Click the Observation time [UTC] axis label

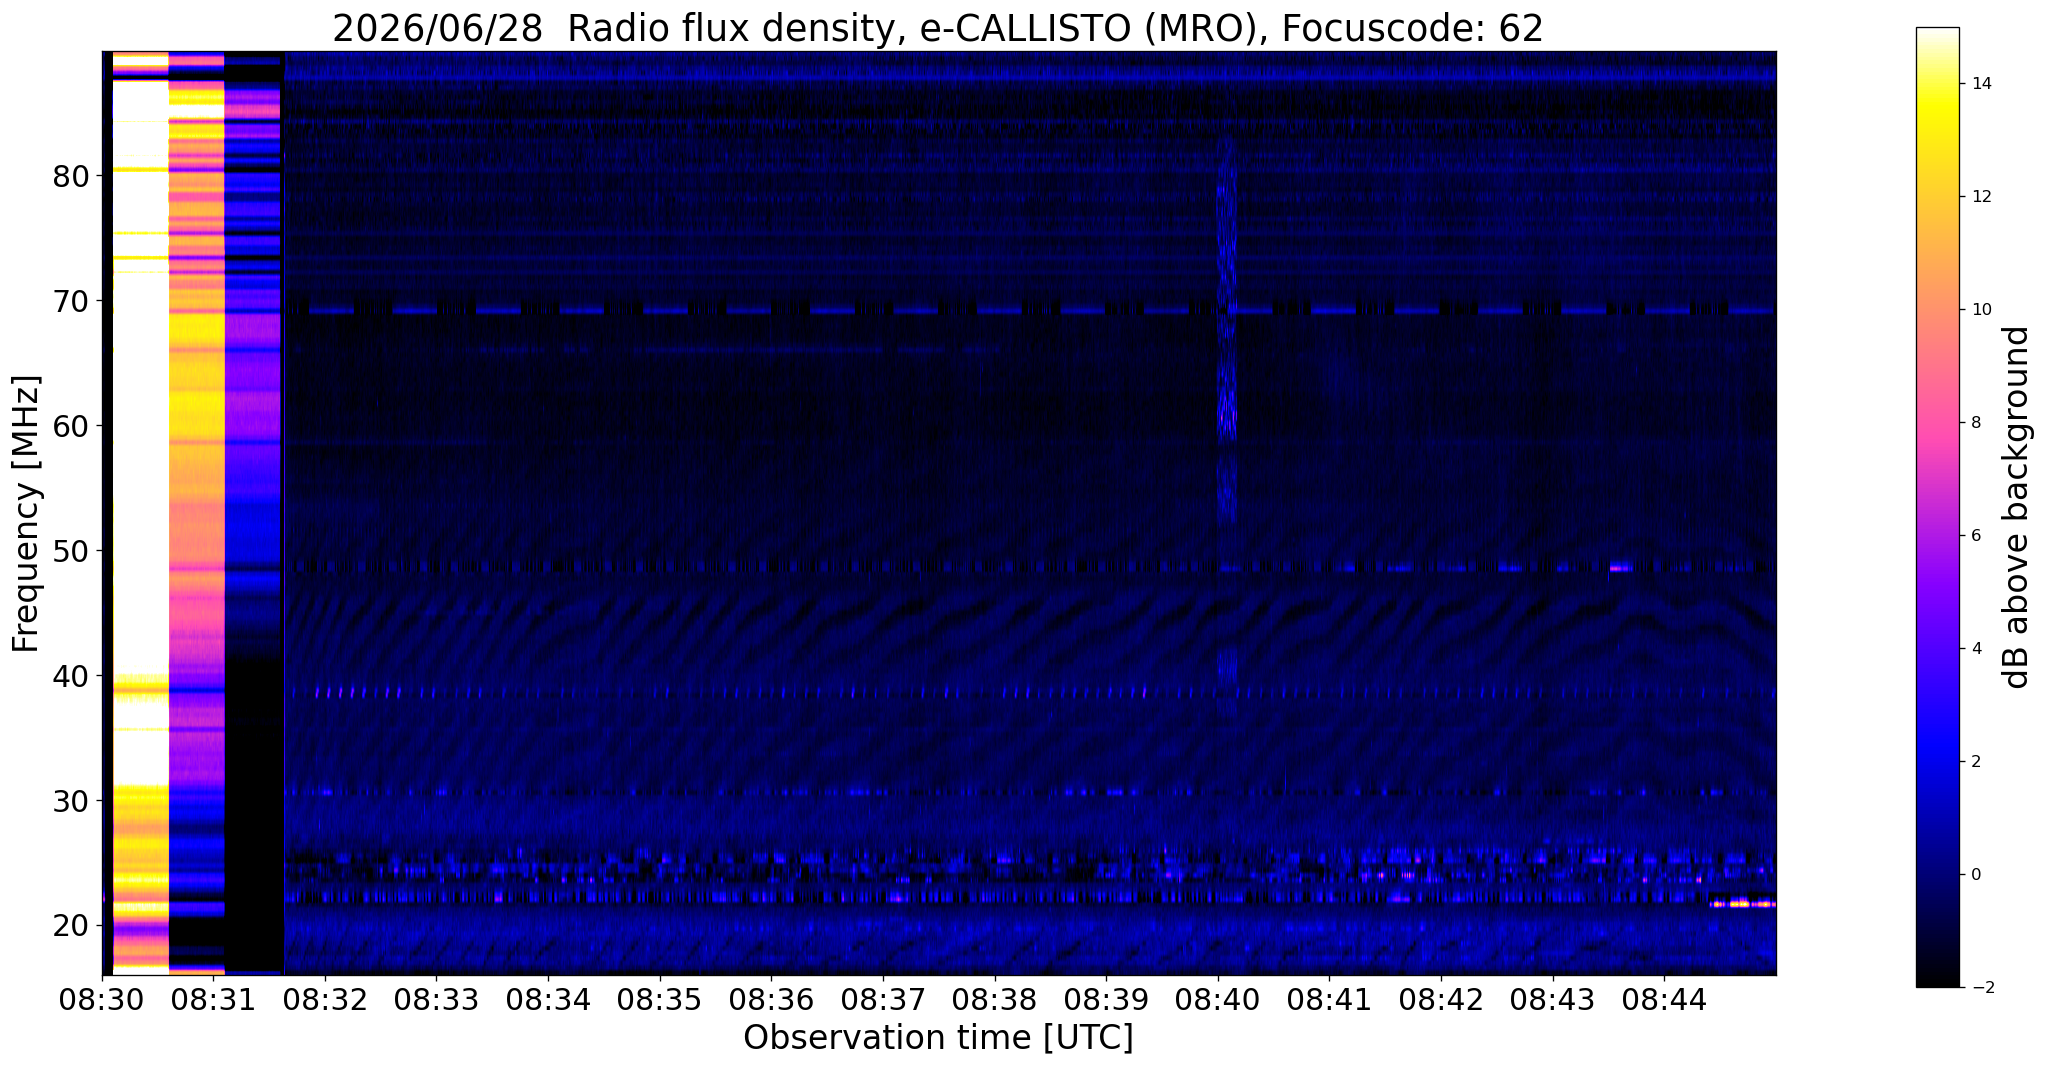[x=938, y=1039]
